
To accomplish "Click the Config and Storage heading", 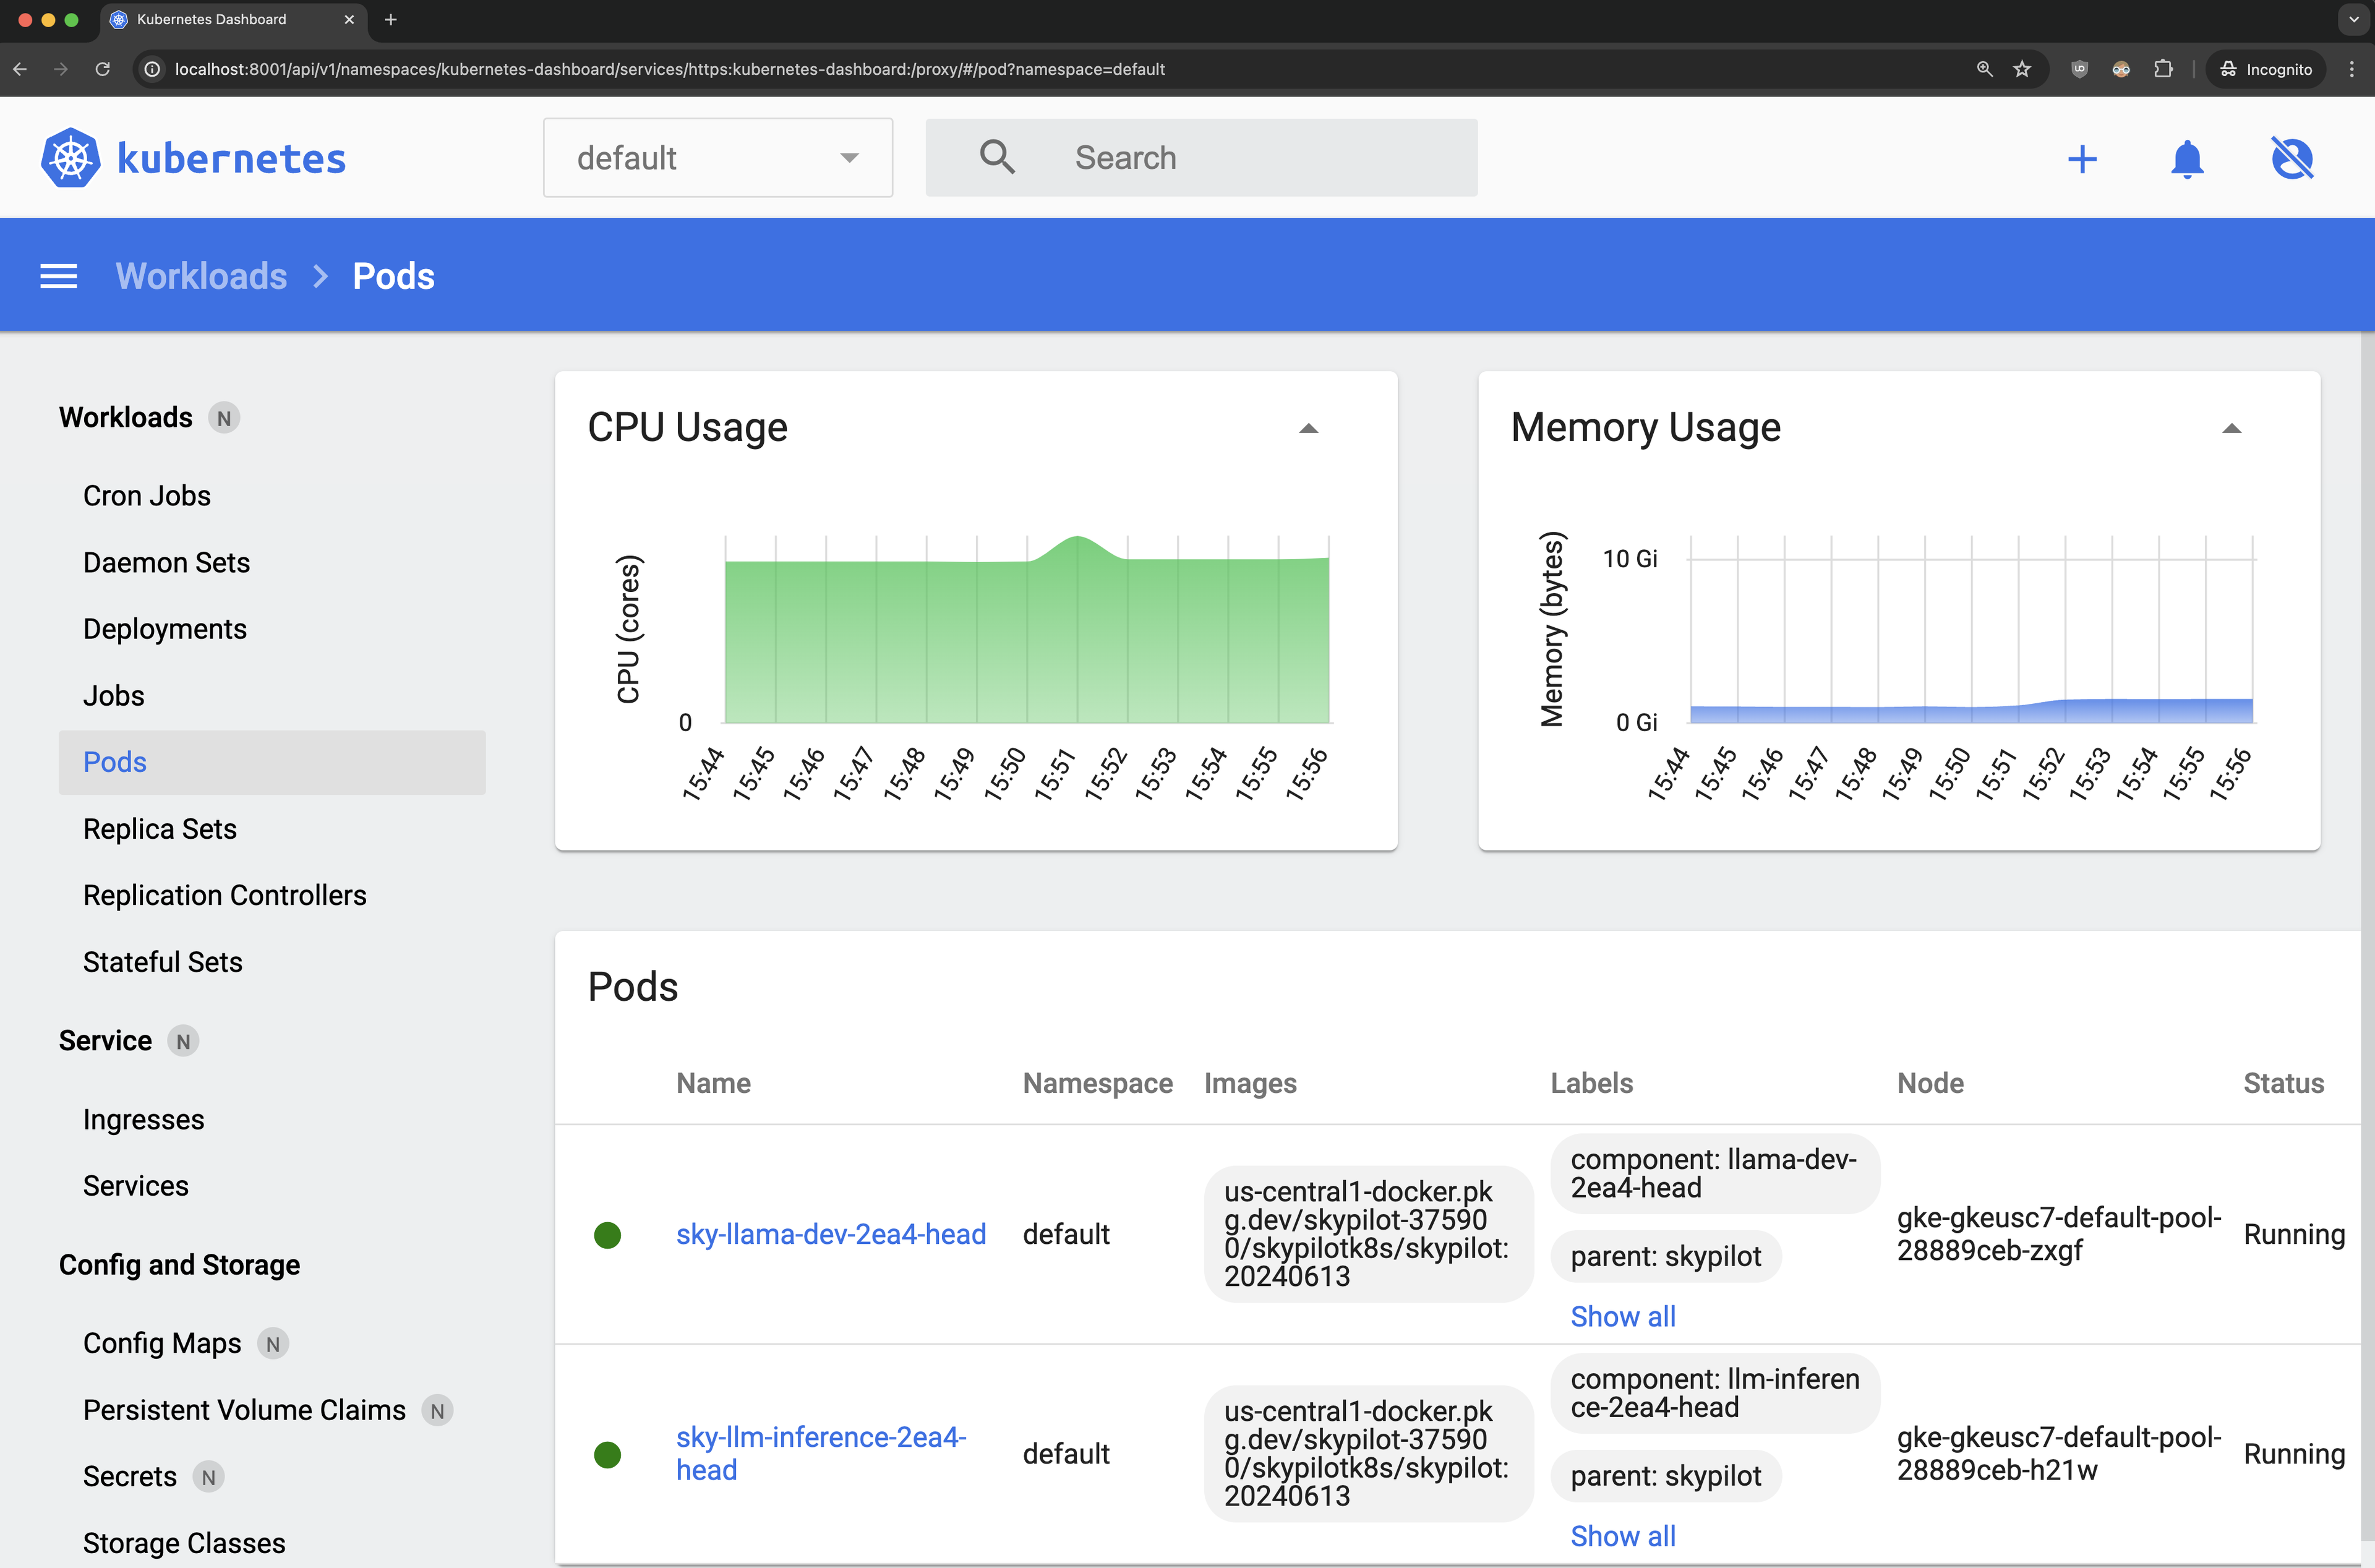I will pyautogui.click(x=179, y=1266).
